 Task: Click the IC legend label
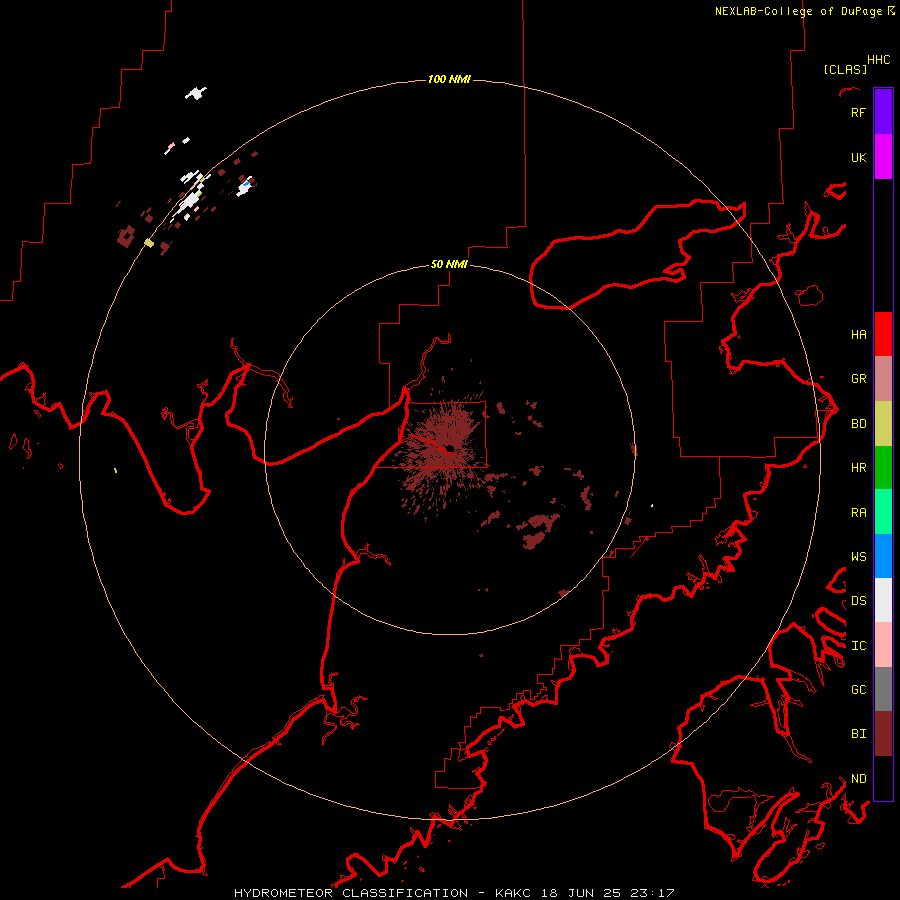click(x=858, y=645)
